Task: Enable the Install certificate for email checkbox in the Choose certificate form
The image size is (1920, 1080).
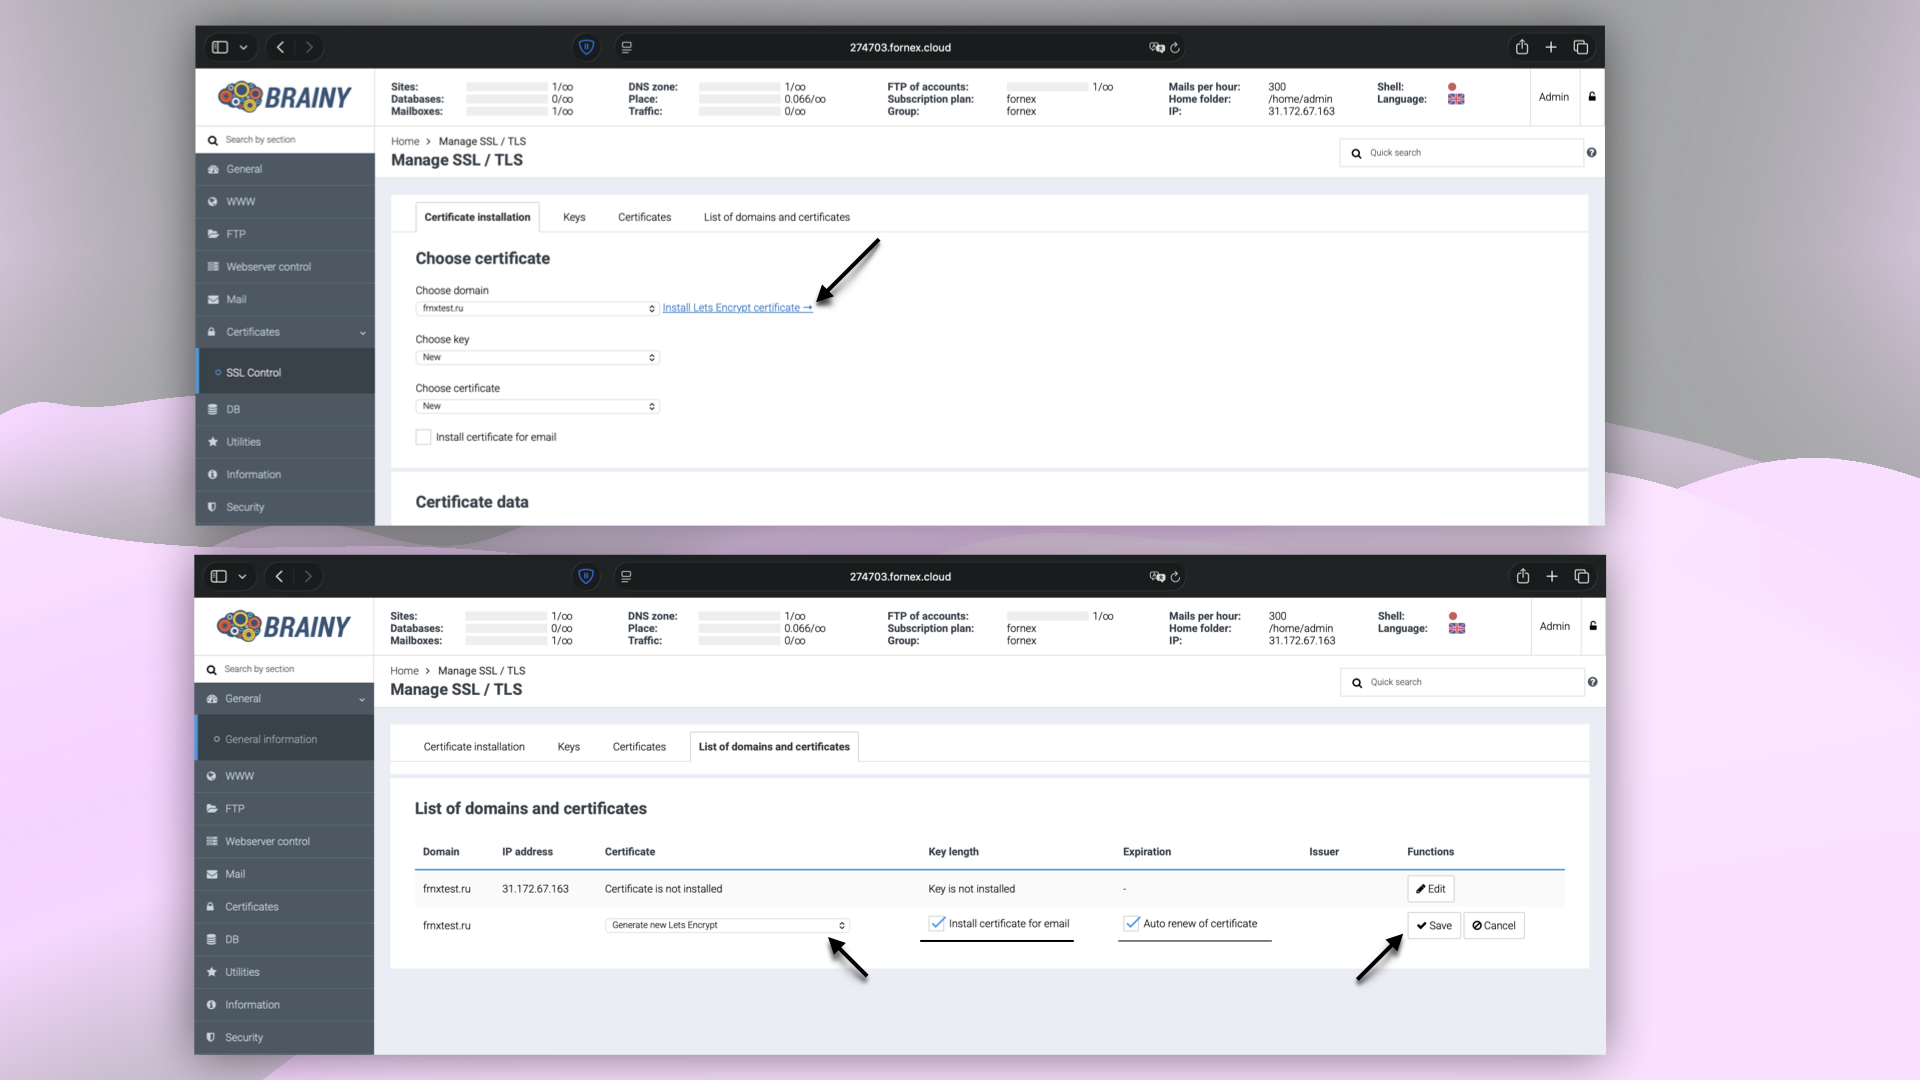Action: click(x=424, y=437)
